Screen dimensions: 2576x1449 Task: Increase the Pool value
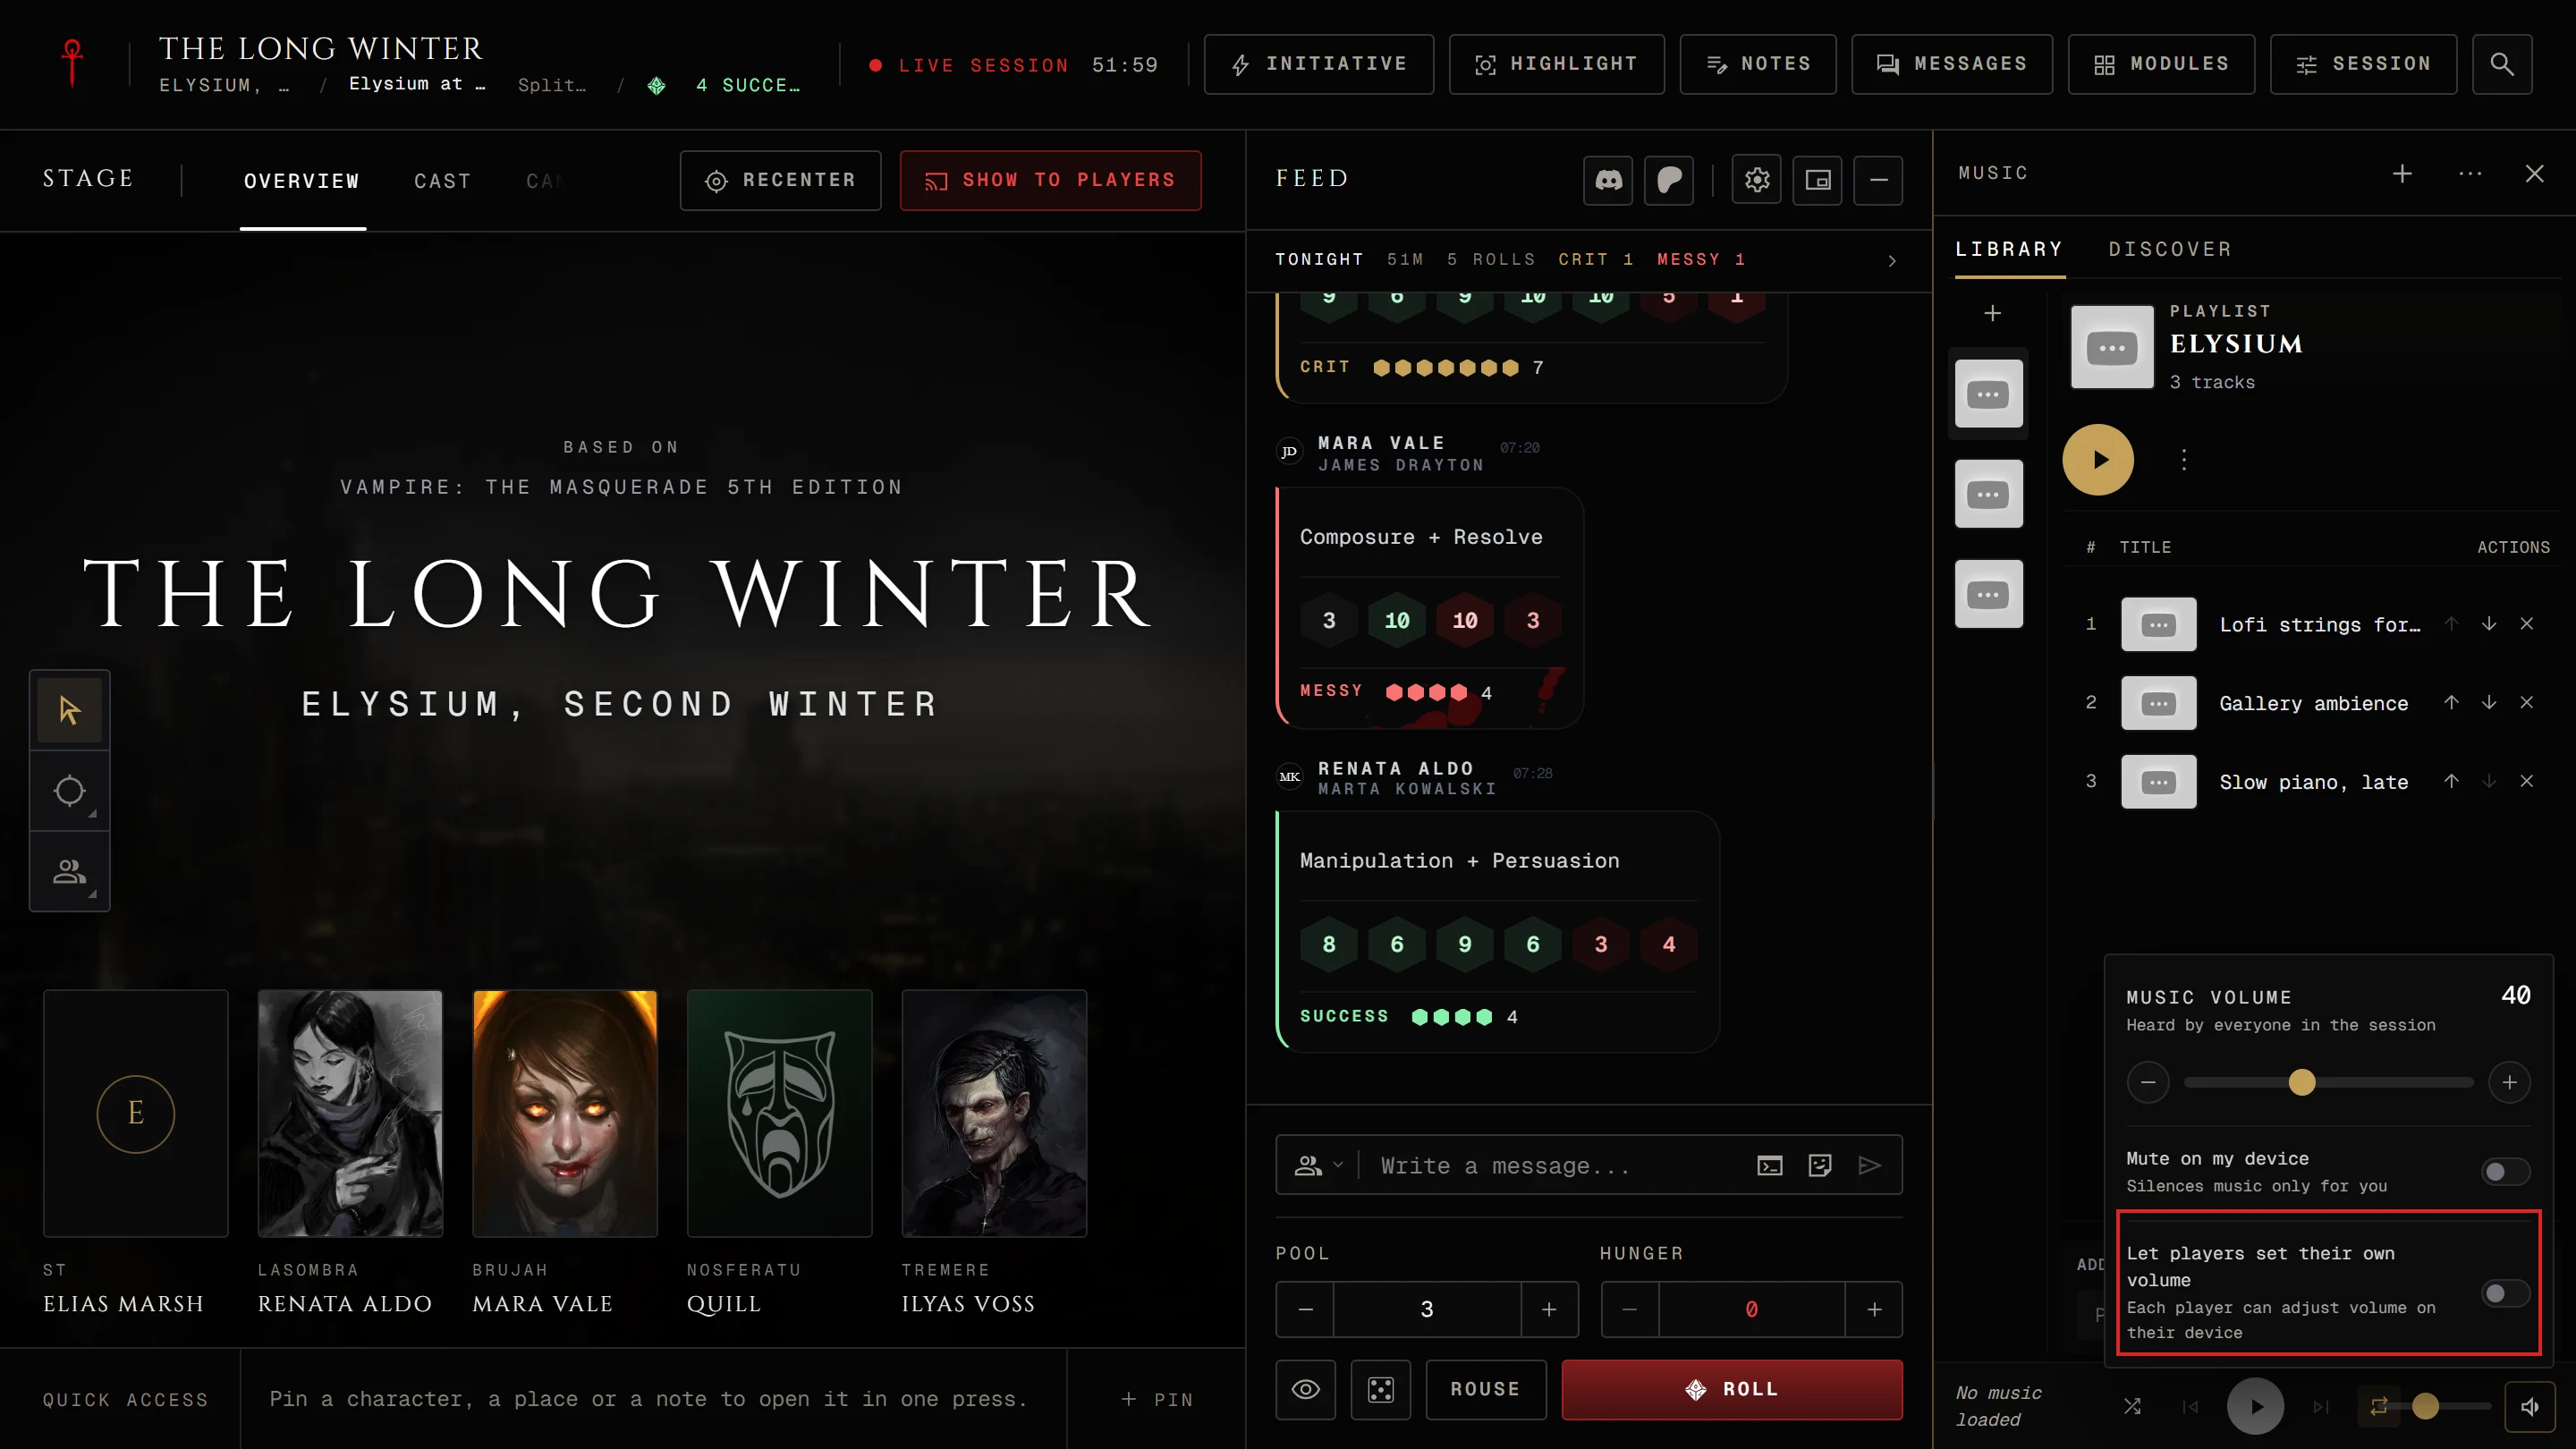point(1549,1309)
